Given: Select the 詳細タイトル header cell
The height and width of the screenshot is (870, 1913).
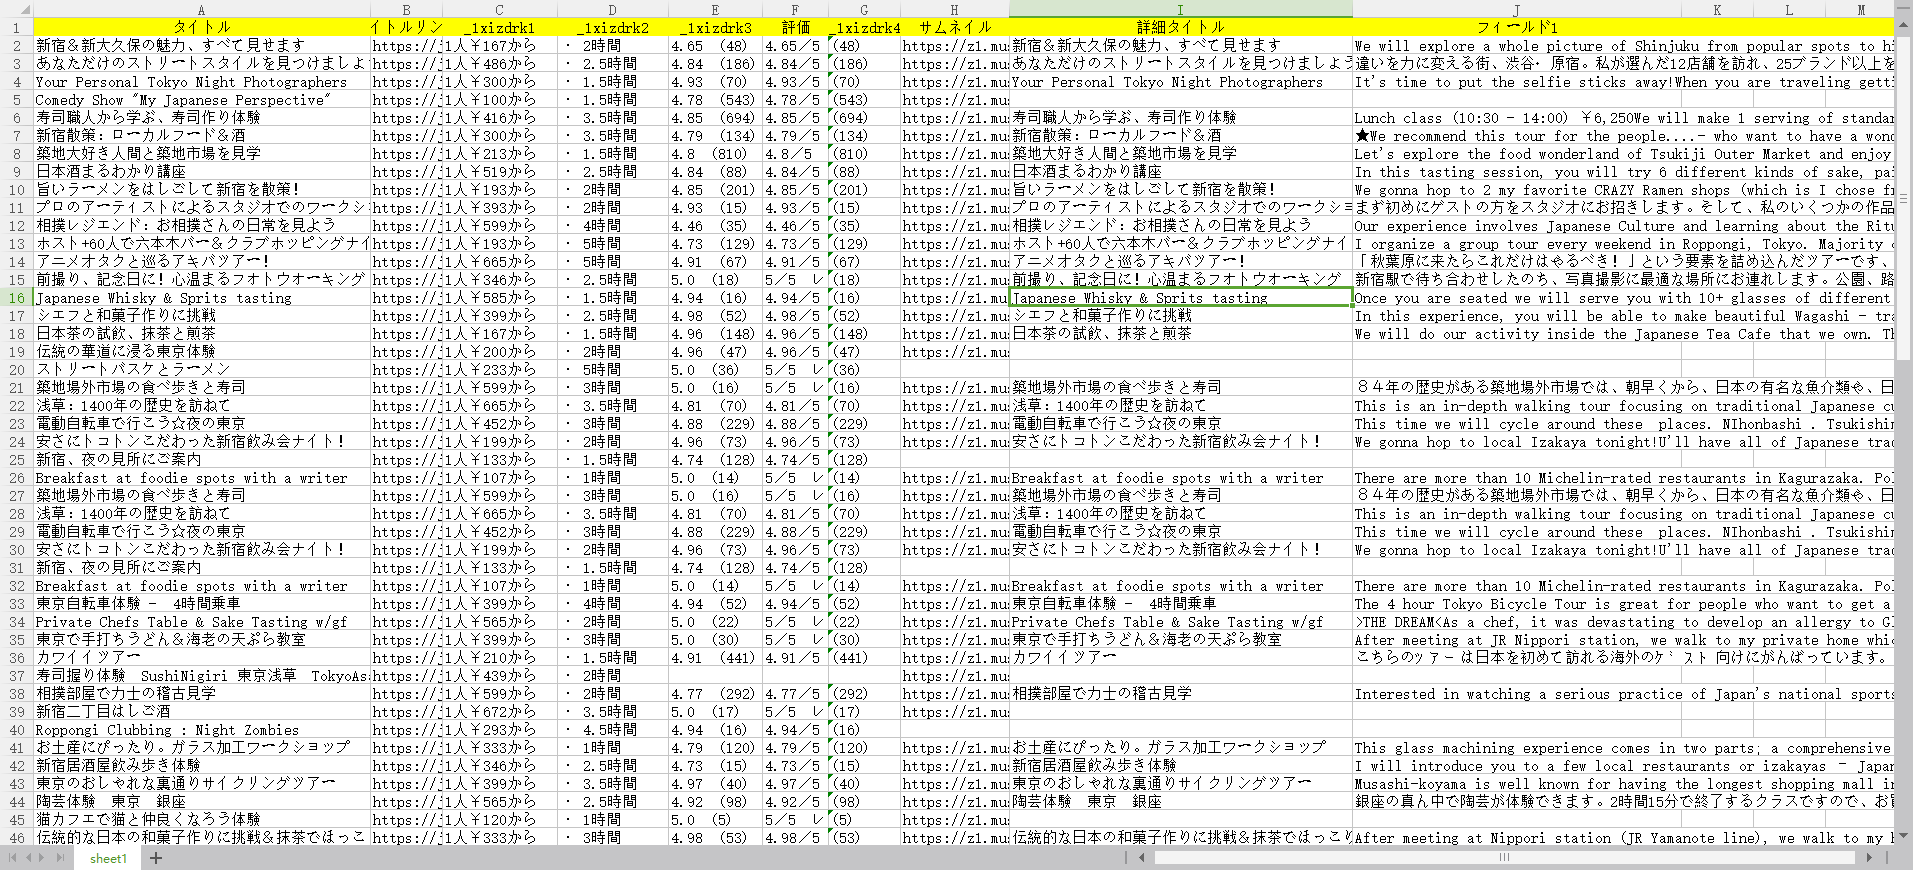Looking at the screenshot, I should 1180,27.
